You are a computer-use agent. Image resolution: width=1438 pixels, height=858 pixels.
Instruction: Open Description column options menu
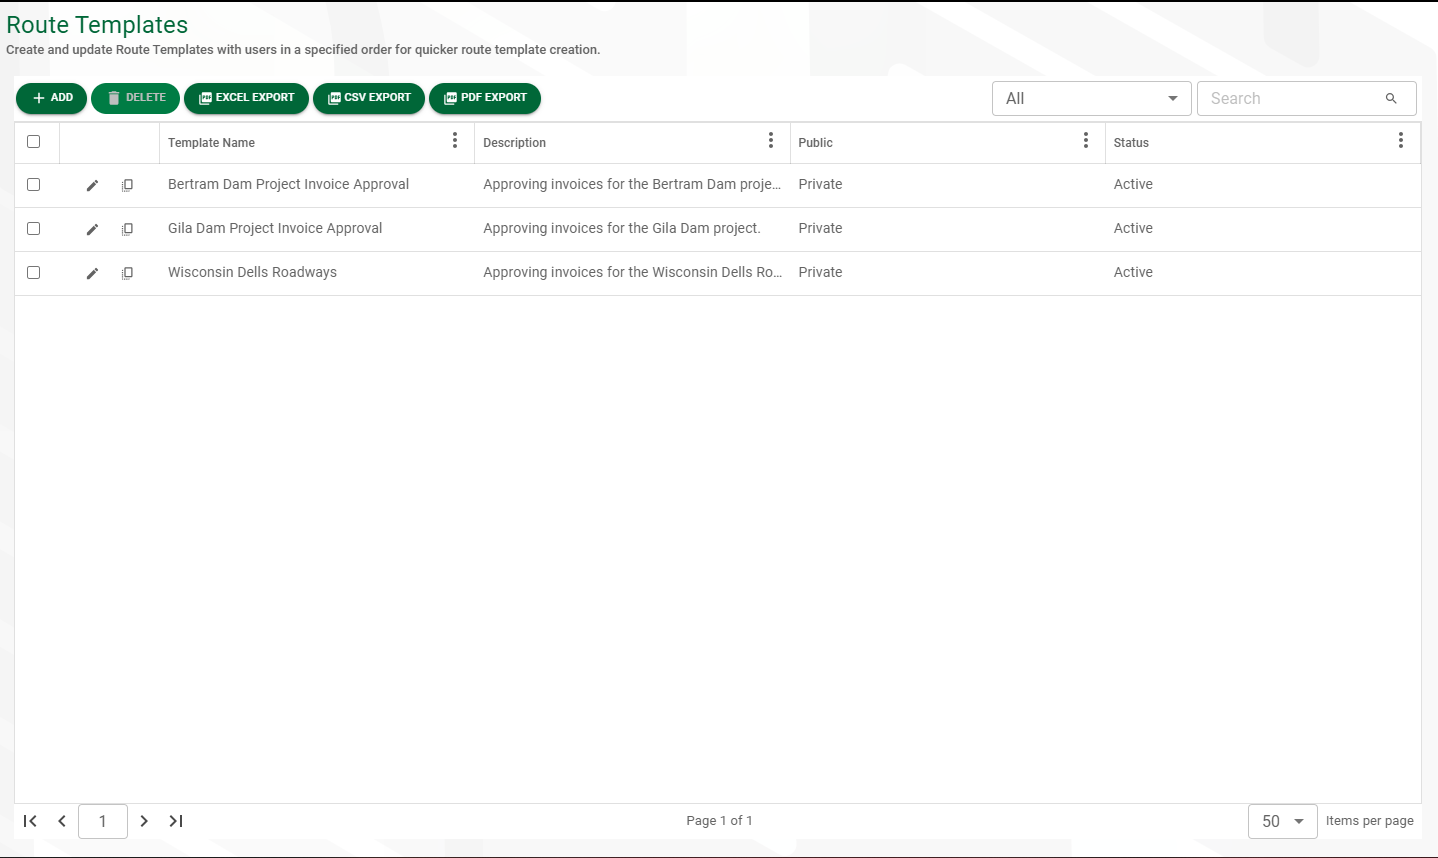point(771,141)
